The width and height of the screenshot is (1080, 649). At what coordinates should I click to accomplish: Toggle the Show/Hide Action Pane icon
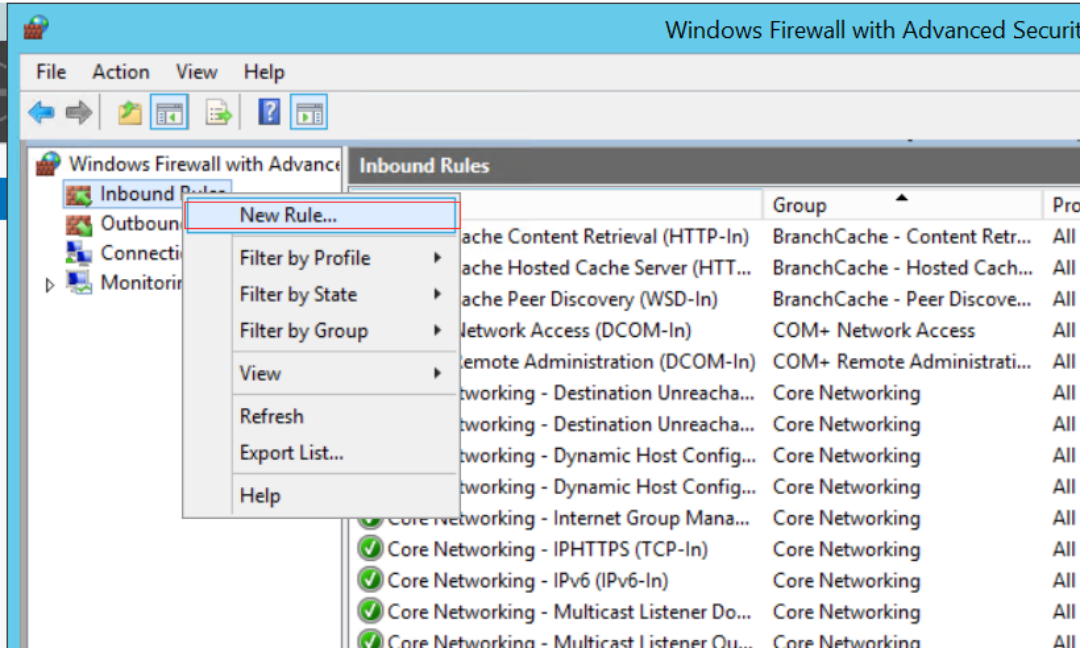(309, 112)
